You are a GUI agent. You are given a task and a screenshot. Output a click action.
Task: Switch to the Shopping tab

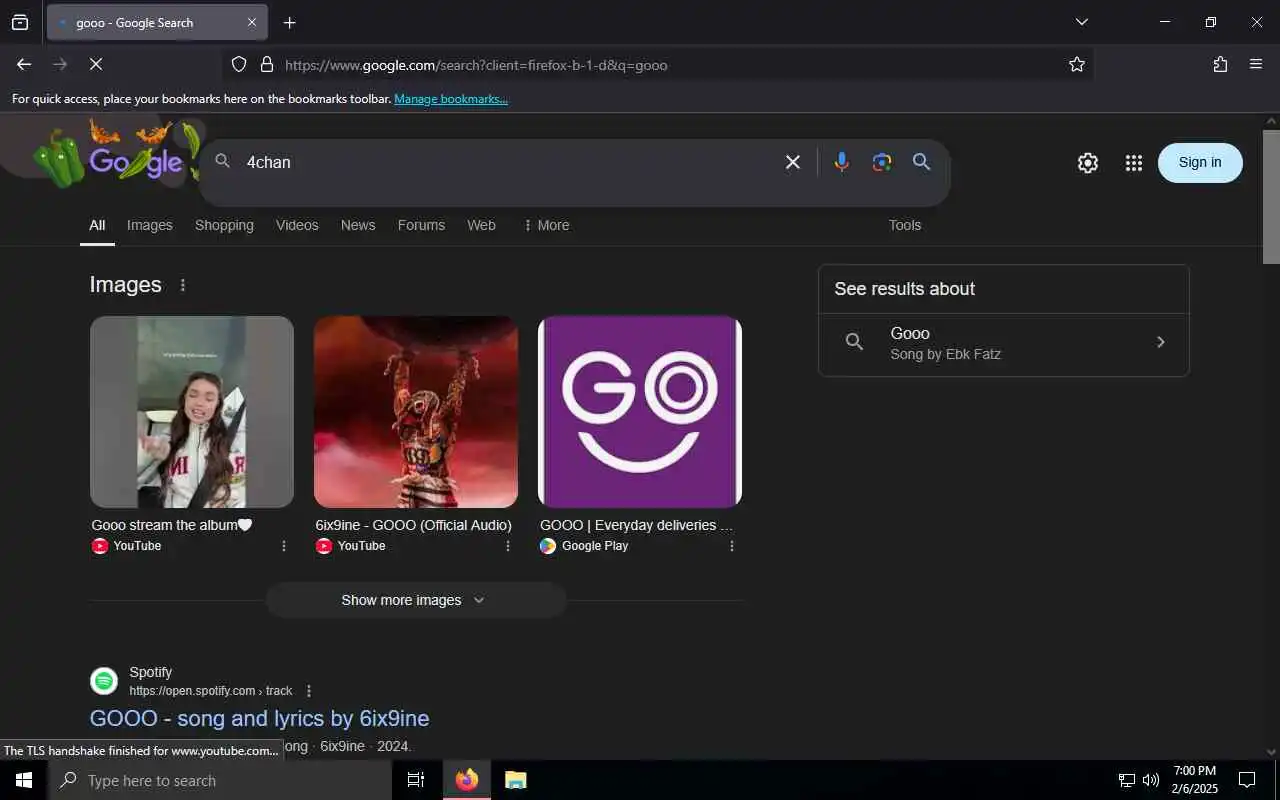click(x=224, y=226)
